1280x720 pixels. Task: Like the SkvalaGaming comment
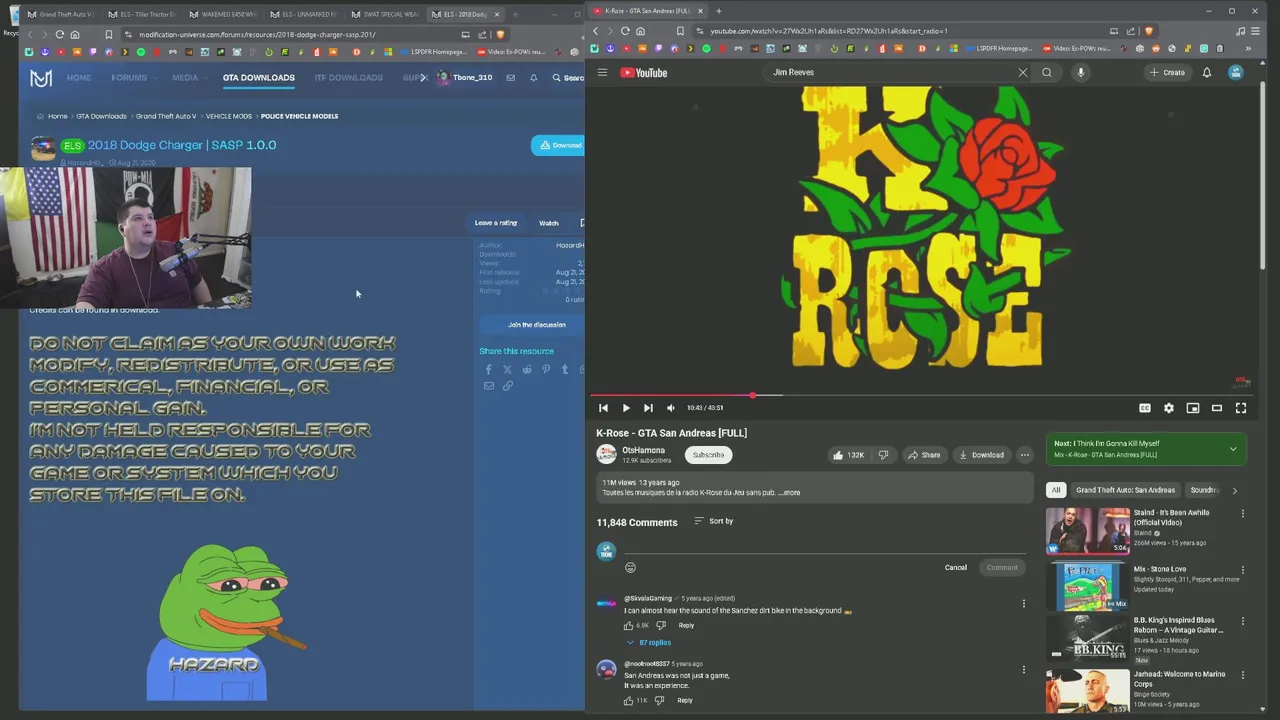[x=629, y=626]
